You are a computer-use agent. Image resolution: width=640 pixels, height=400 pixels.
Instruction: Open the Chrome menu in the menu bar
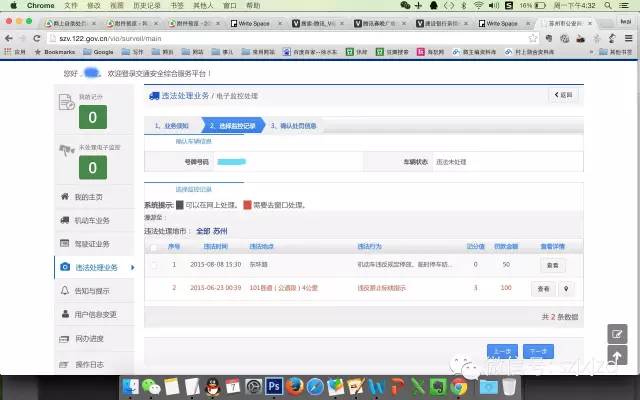point(40,5)
